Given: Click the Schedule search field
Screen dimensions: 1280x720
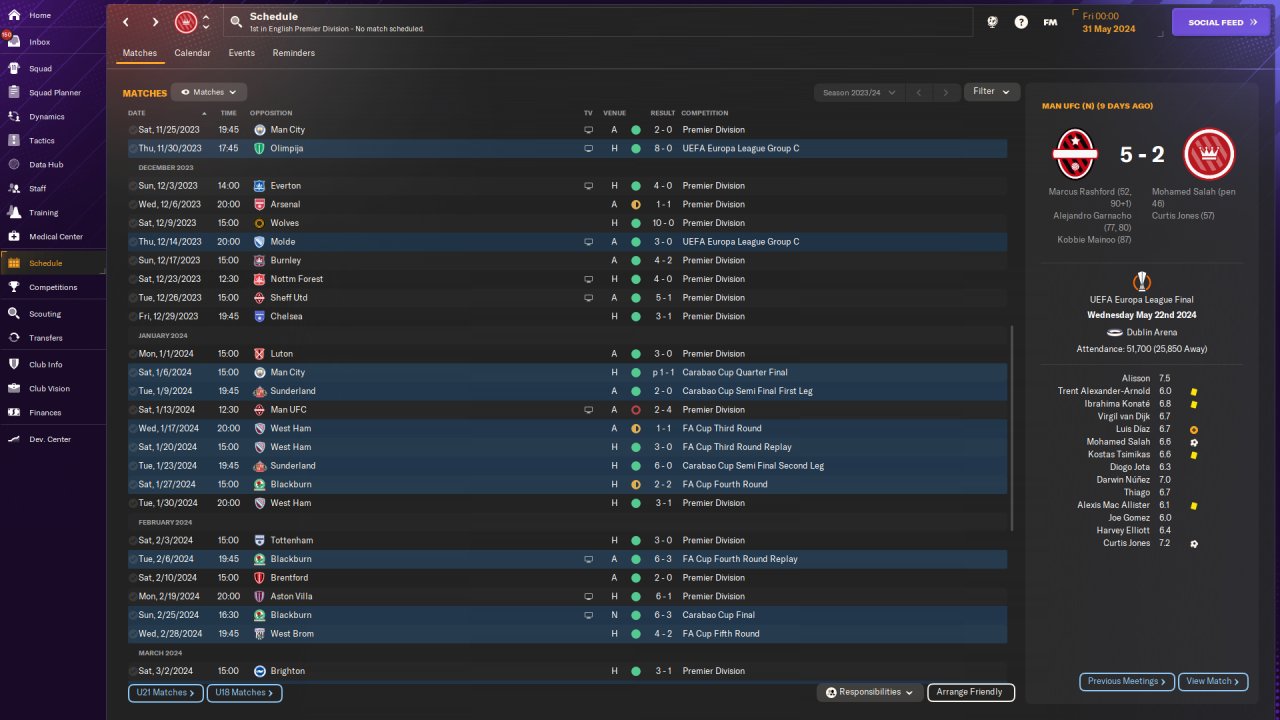Looking at the screenshot, I should pyautogui.click(x=596, y=22).
